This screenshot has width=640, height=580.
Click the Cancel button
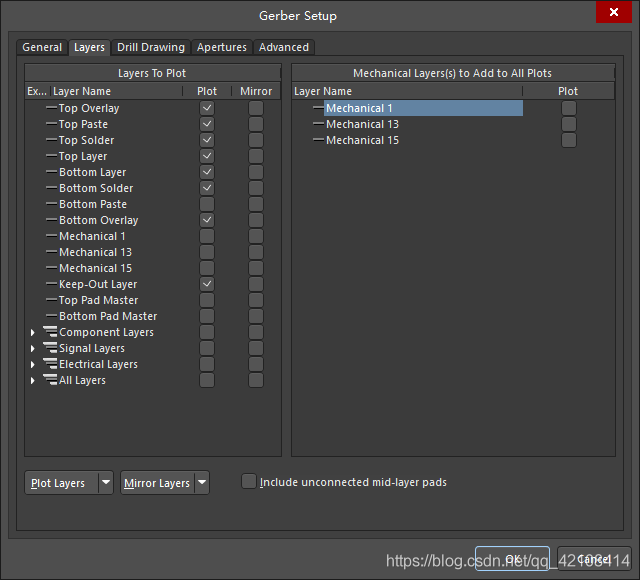[594, 558]
